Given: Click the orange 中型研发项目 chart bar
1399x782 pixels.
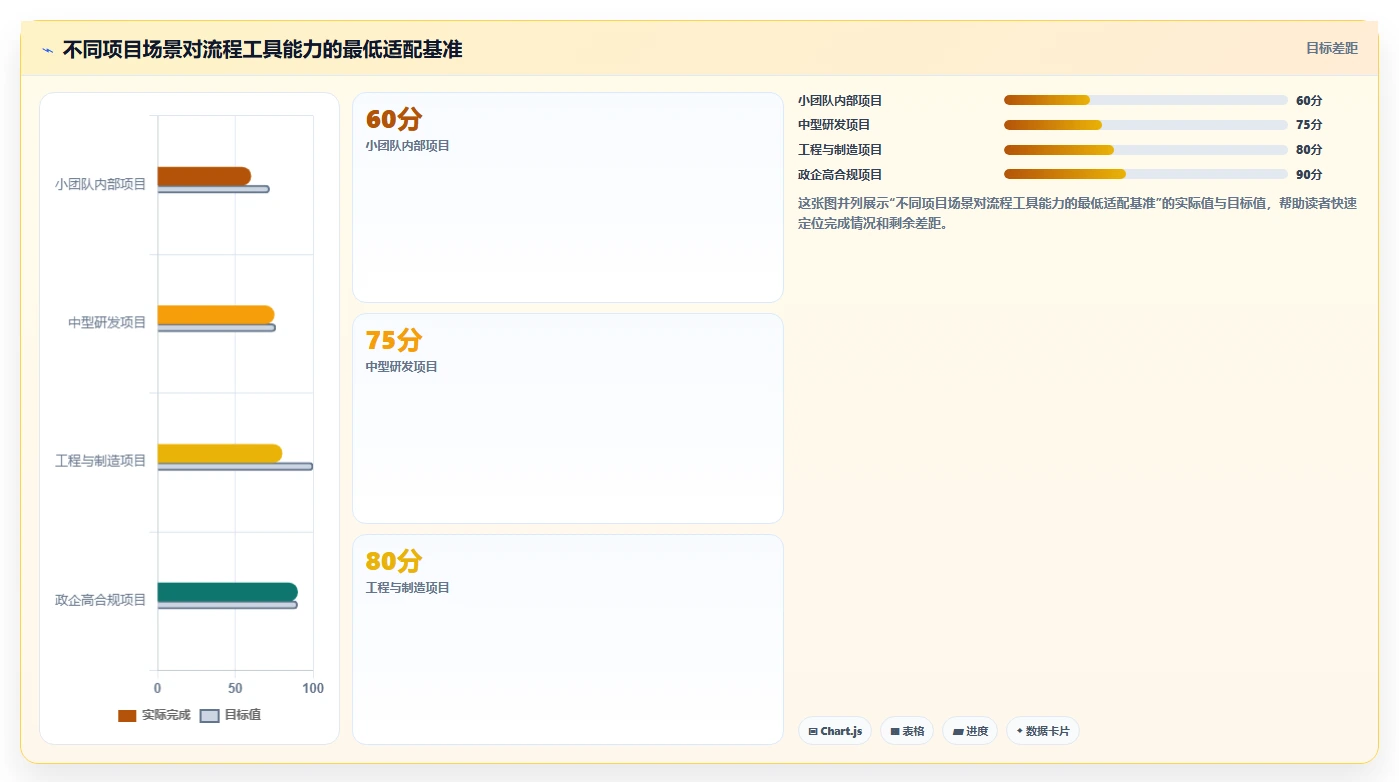Looking at the screenshot, I should pyautogui.click(x=216, y=314).
